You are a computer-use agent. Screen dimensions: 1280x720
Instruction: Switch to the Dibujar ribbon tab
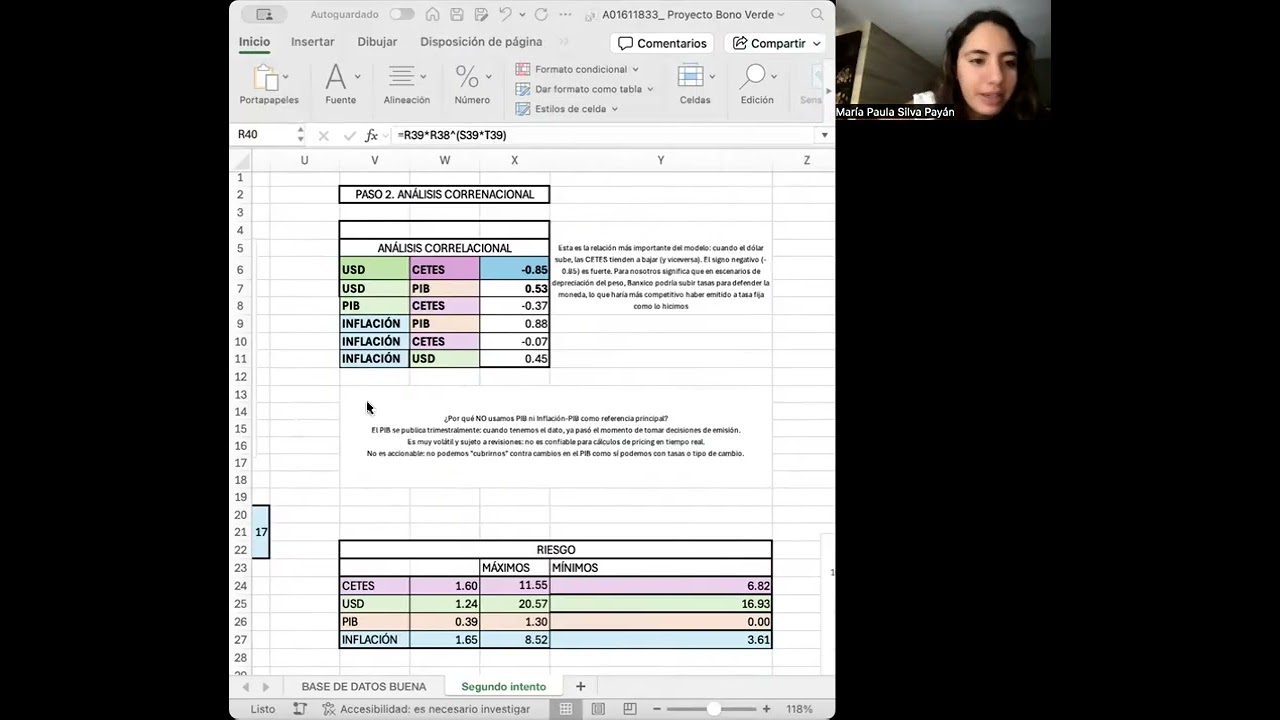(377, 42)
